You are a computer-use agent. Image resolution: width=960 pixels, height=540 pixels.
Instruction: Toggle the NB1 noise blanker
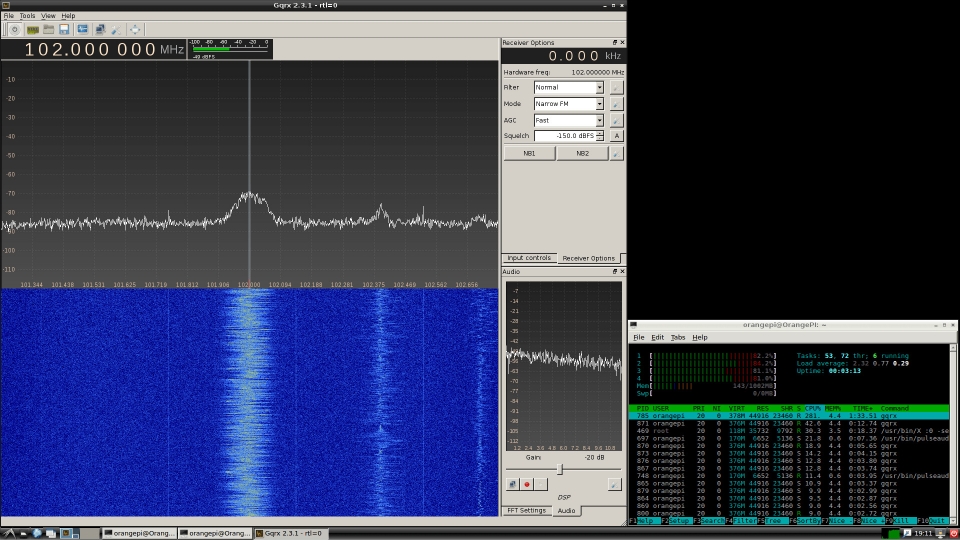pyautogui.click(x=529, y=153)
